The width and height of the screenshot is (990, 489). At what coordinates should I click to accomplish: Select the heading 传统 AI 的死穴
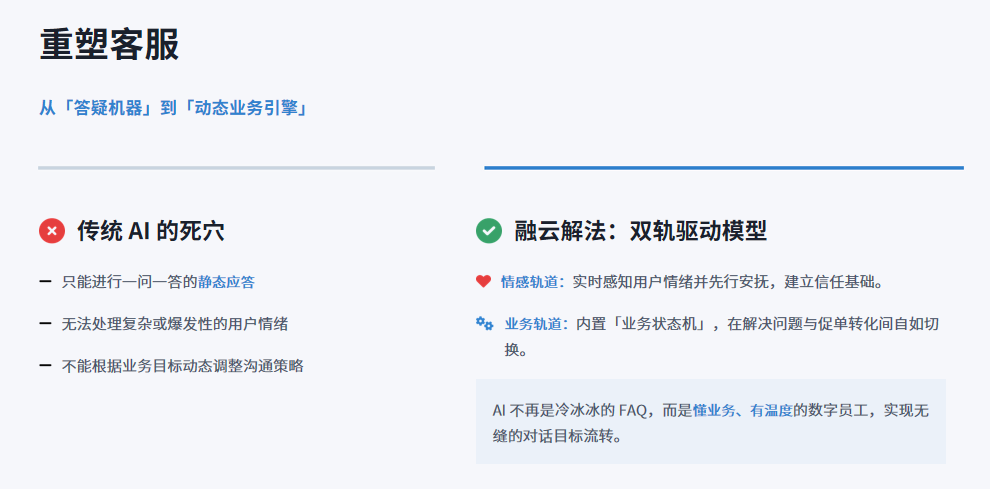[151, 231]
